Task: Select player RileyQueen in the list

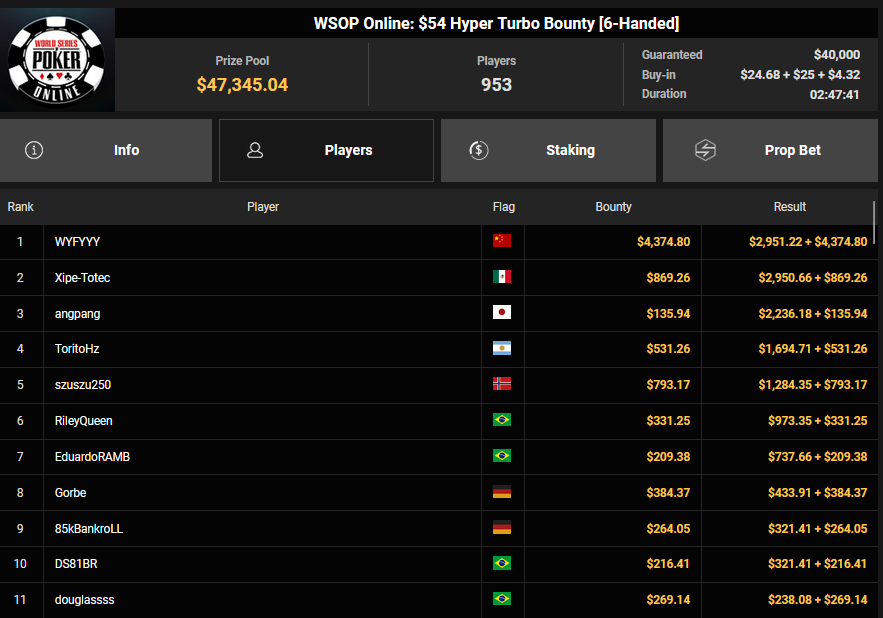Action: click(84, 421)
